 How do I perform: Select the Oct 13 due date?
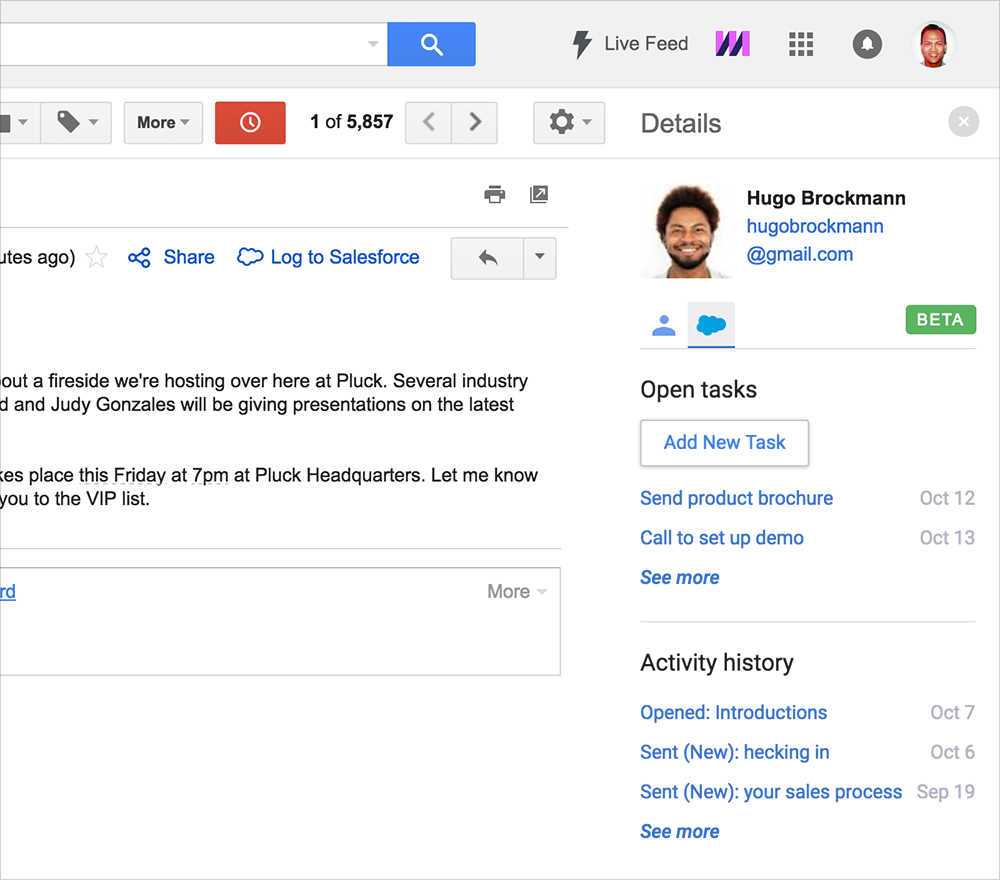pos(947,538)
